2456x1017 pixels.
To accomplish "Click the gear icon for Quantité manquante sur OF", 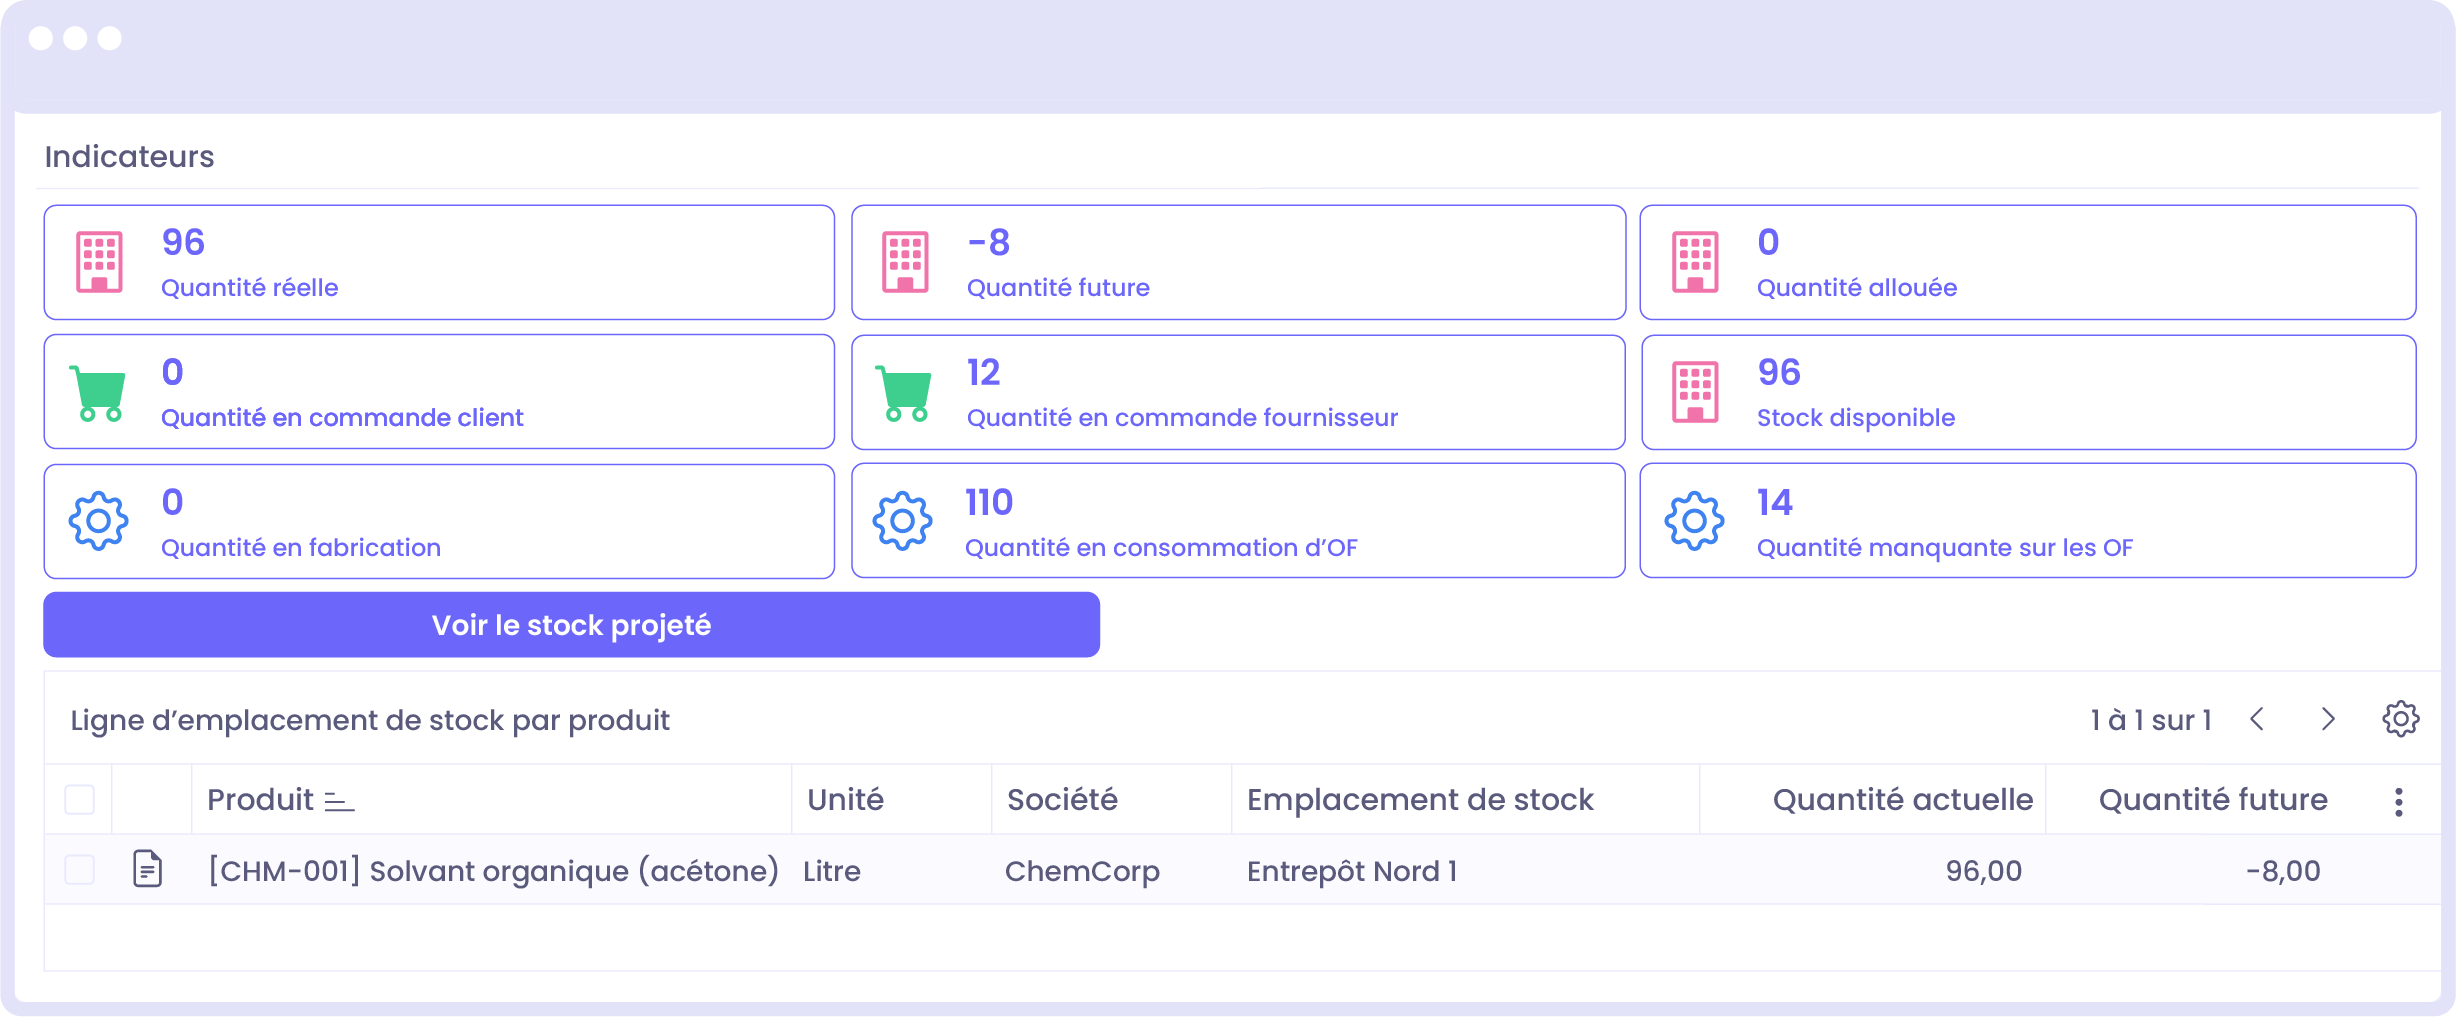I will tap(1694, 521).
